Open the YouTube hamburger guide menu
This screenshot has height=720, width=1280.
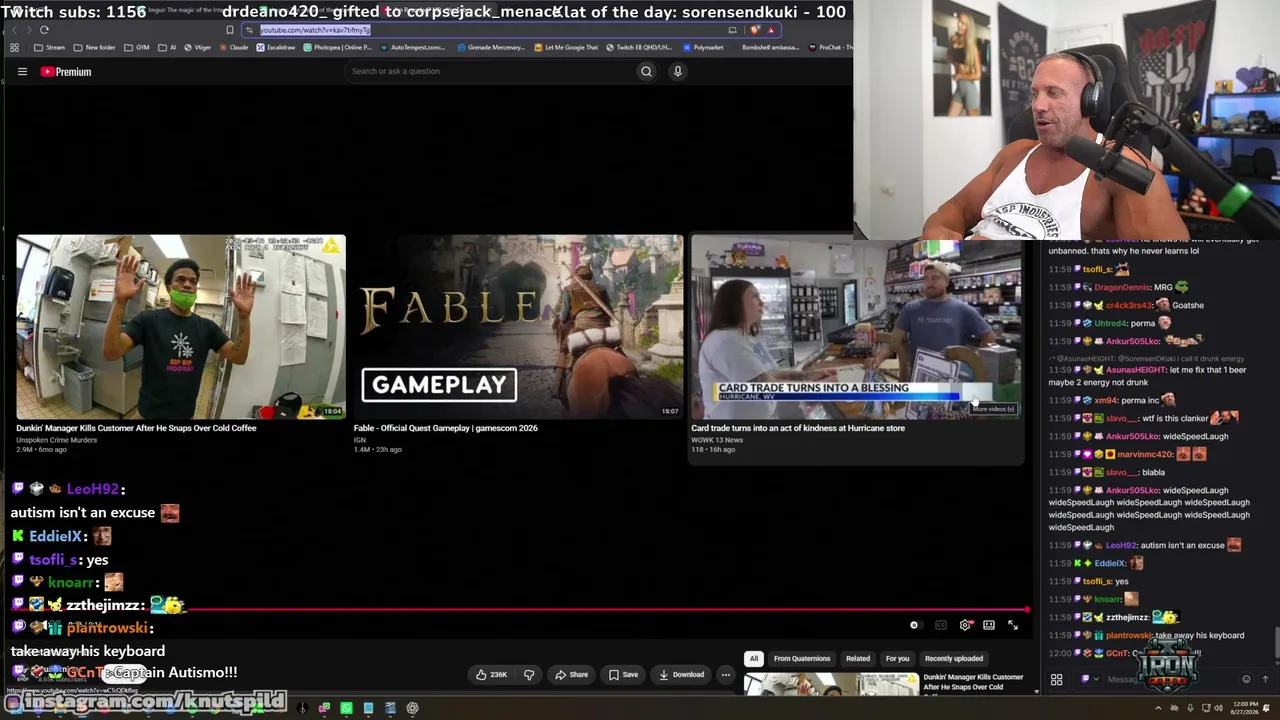pos(21,72)
